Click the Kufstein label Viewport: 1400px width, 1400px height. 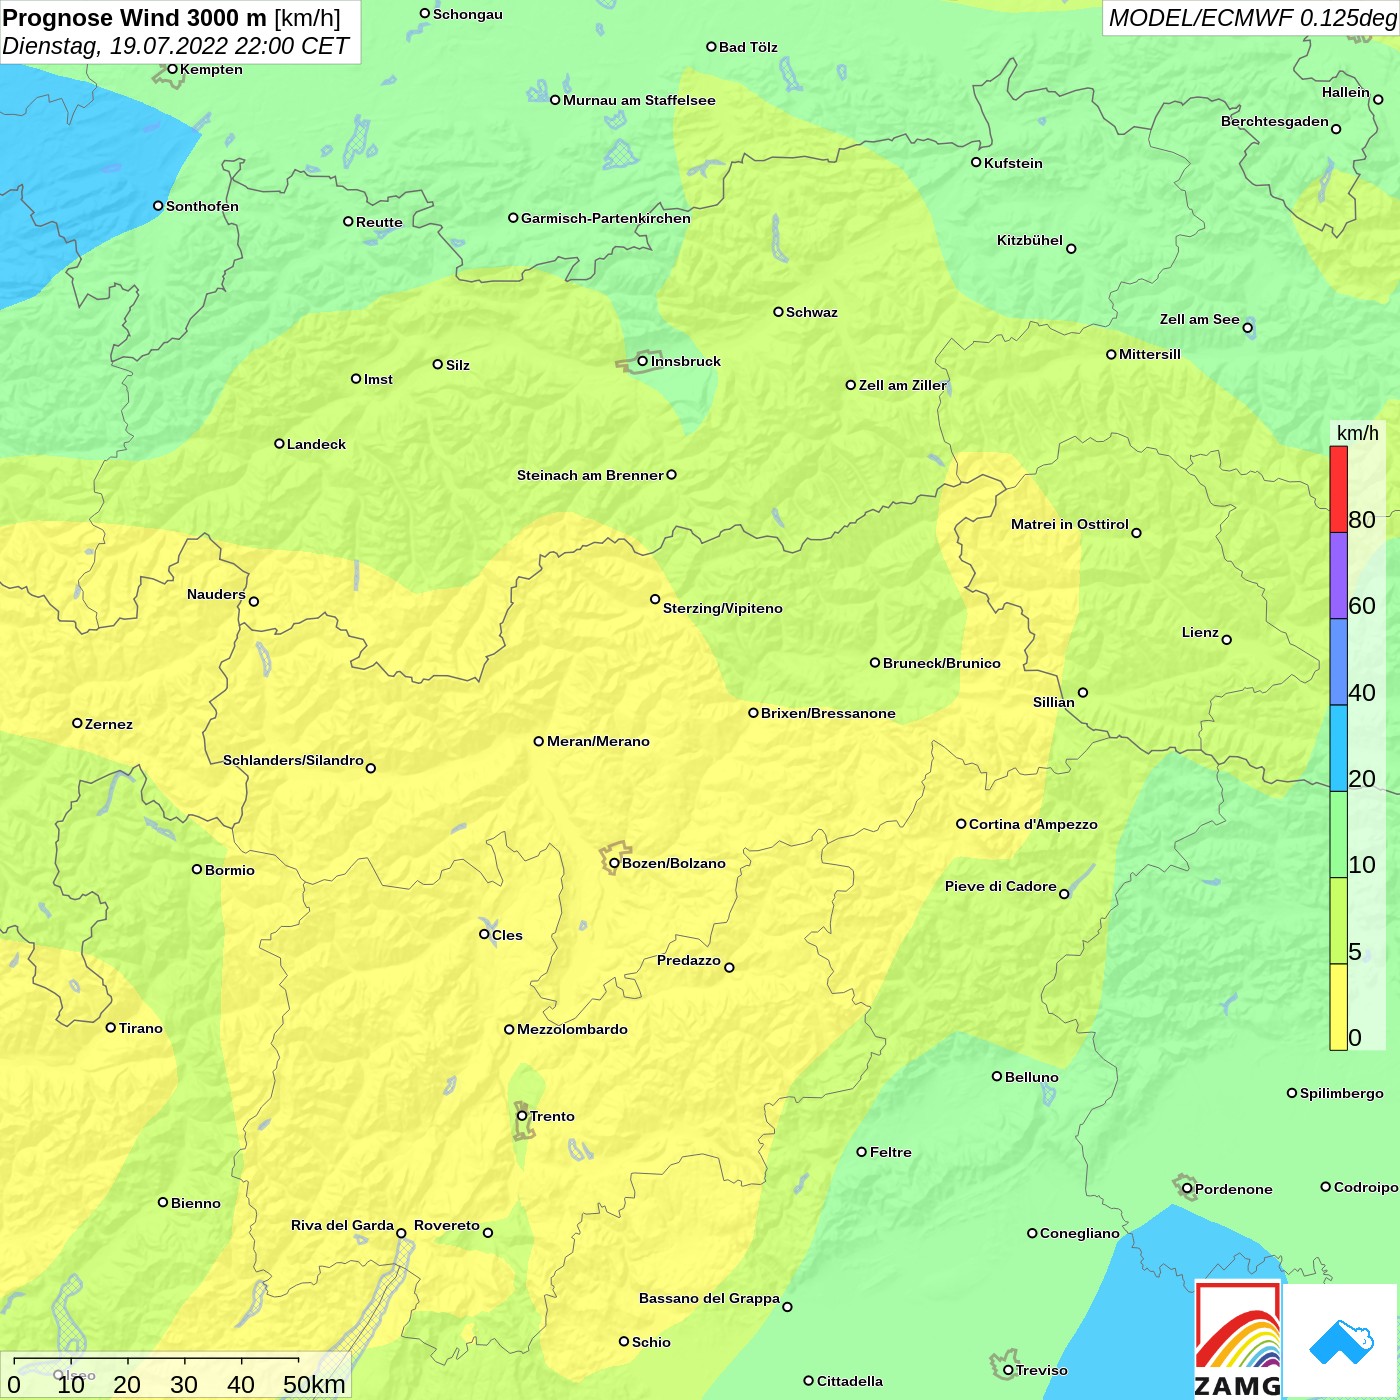1013,163
